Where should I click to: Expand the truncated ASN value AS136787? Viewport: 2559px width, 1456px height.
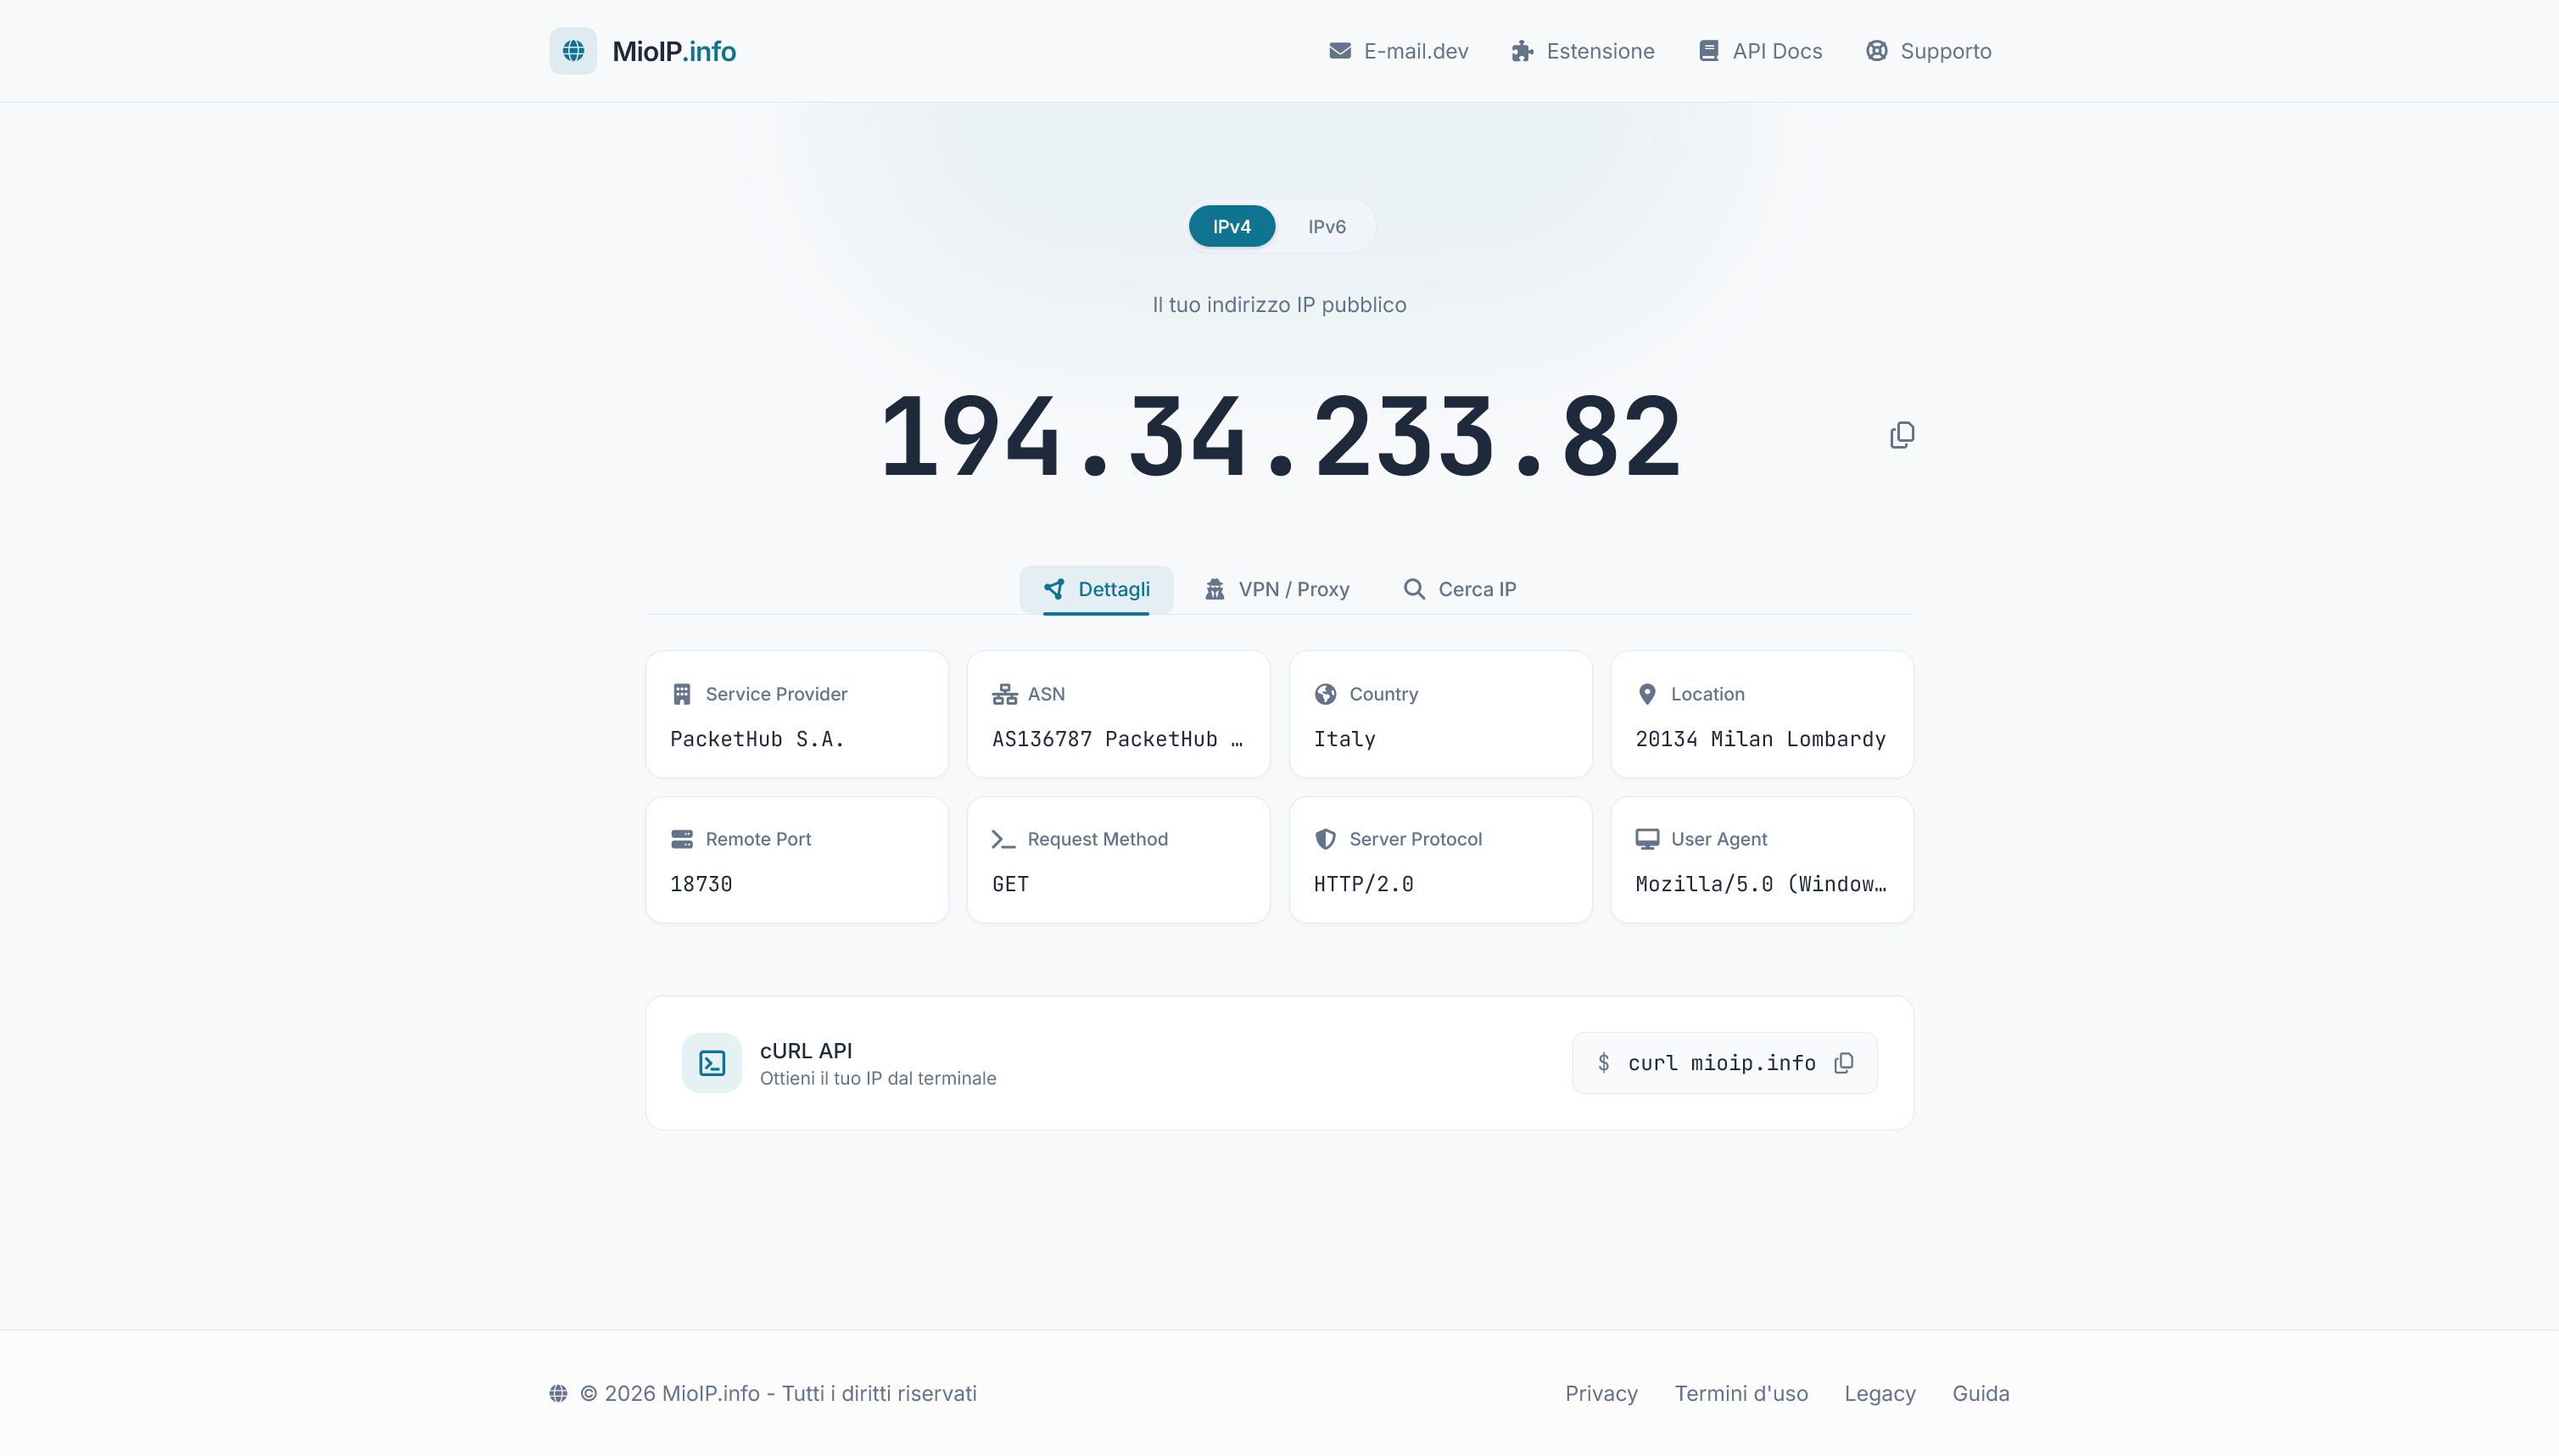click(x=1117, y=739)
